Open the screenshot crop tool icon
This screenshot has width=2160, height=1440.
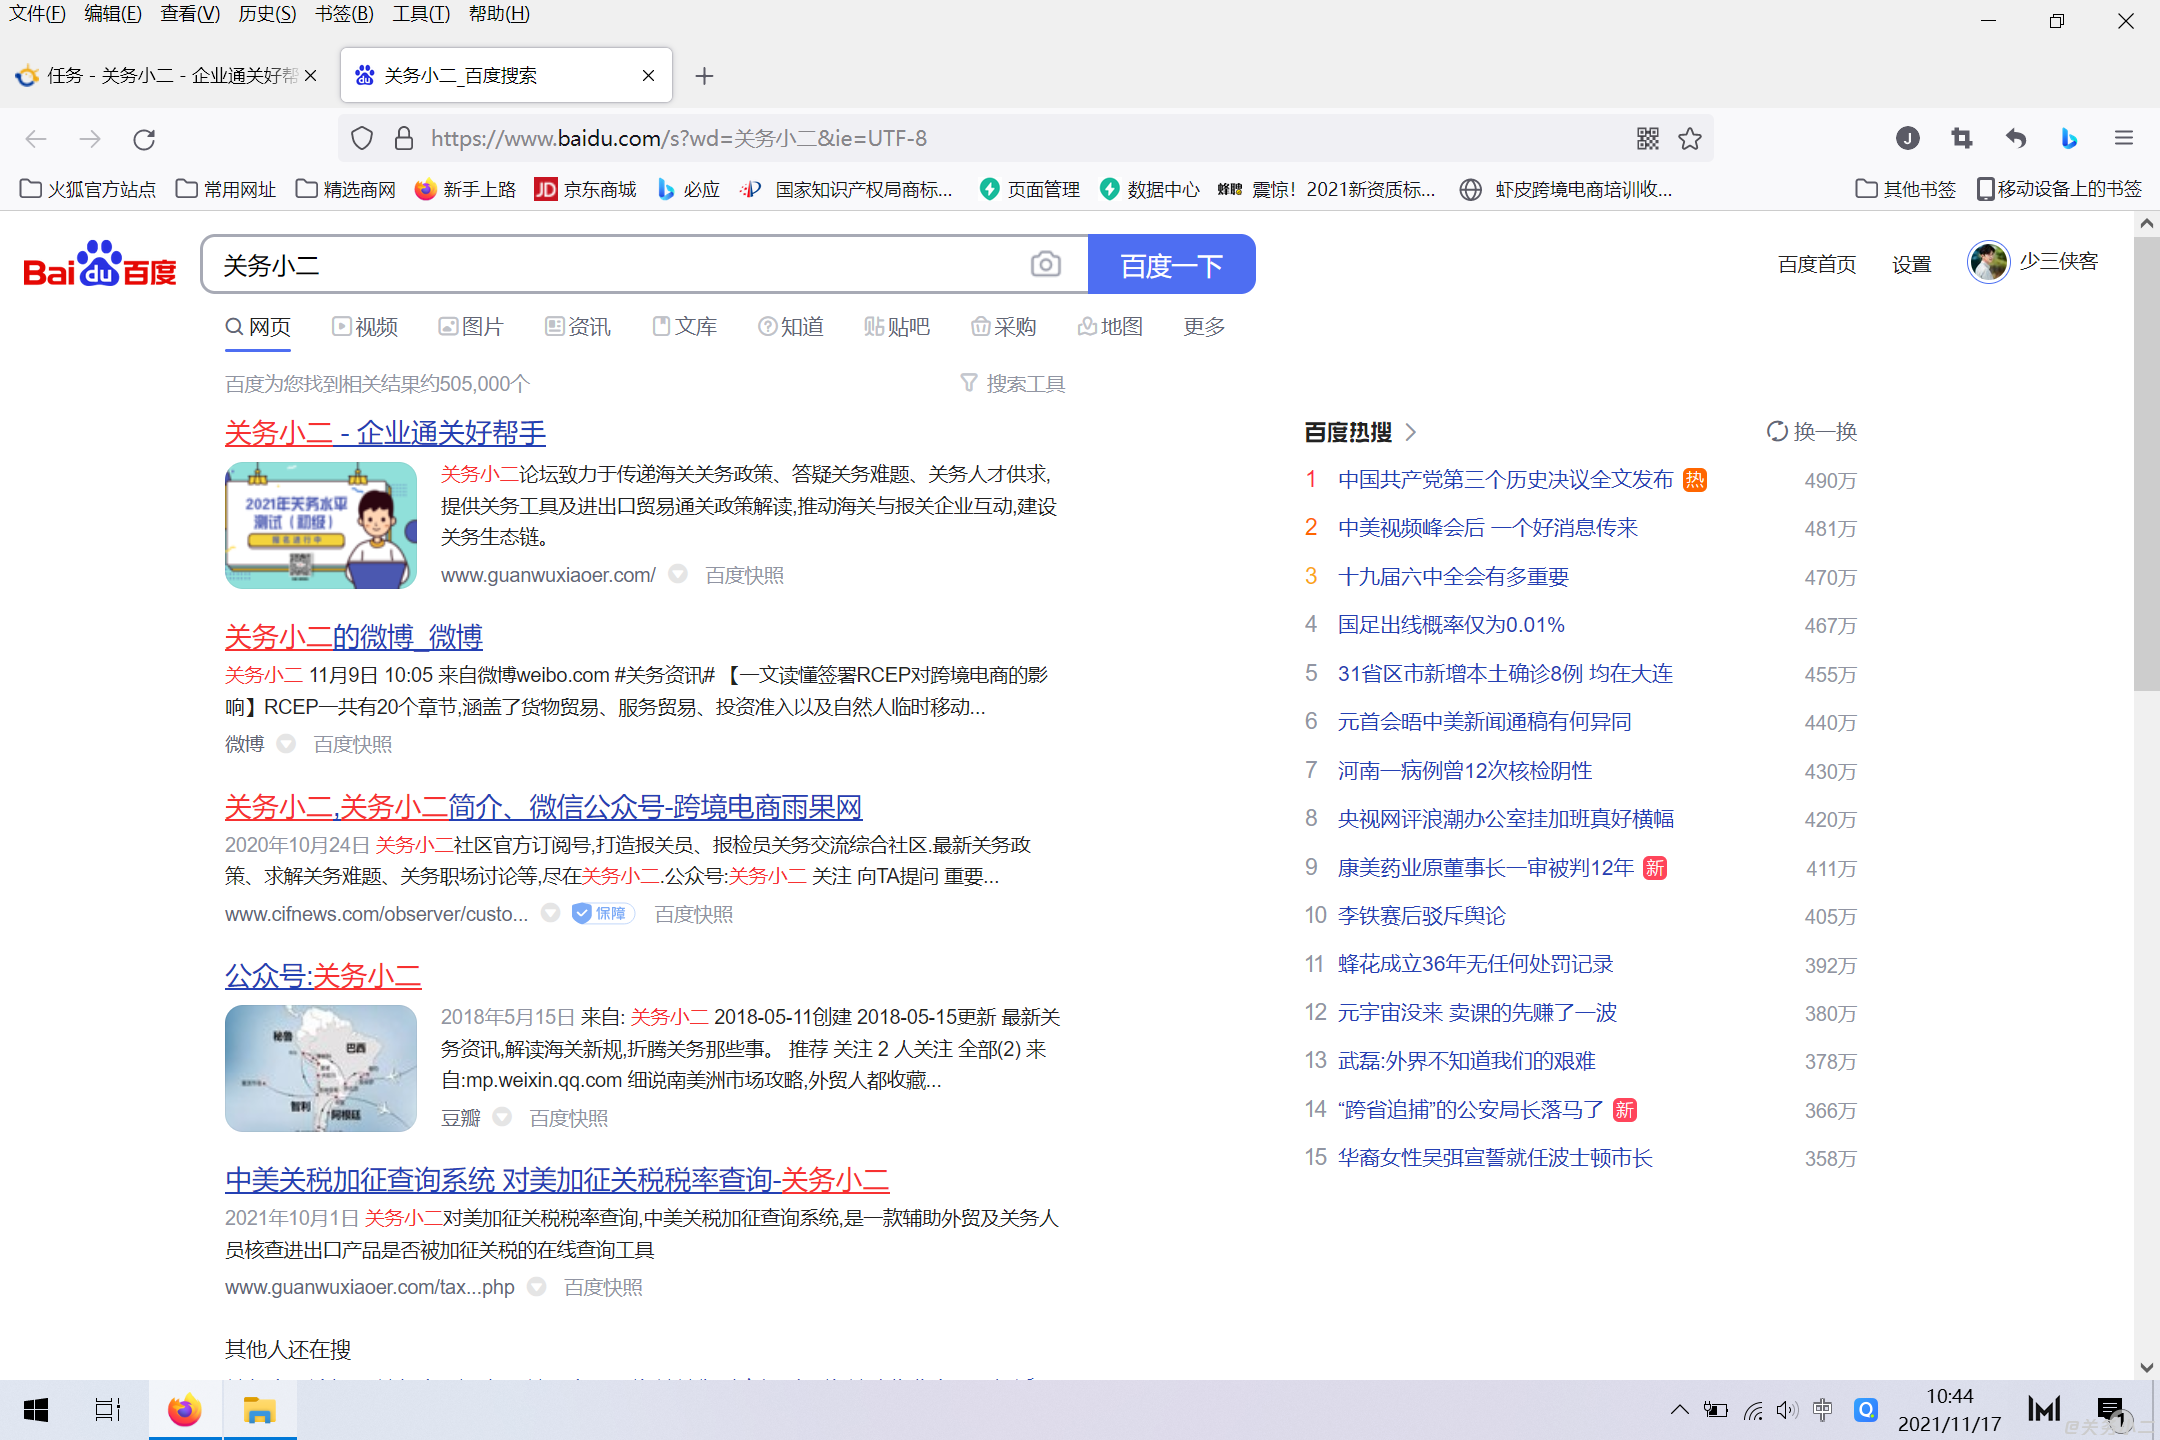(x=1962, y=138)
